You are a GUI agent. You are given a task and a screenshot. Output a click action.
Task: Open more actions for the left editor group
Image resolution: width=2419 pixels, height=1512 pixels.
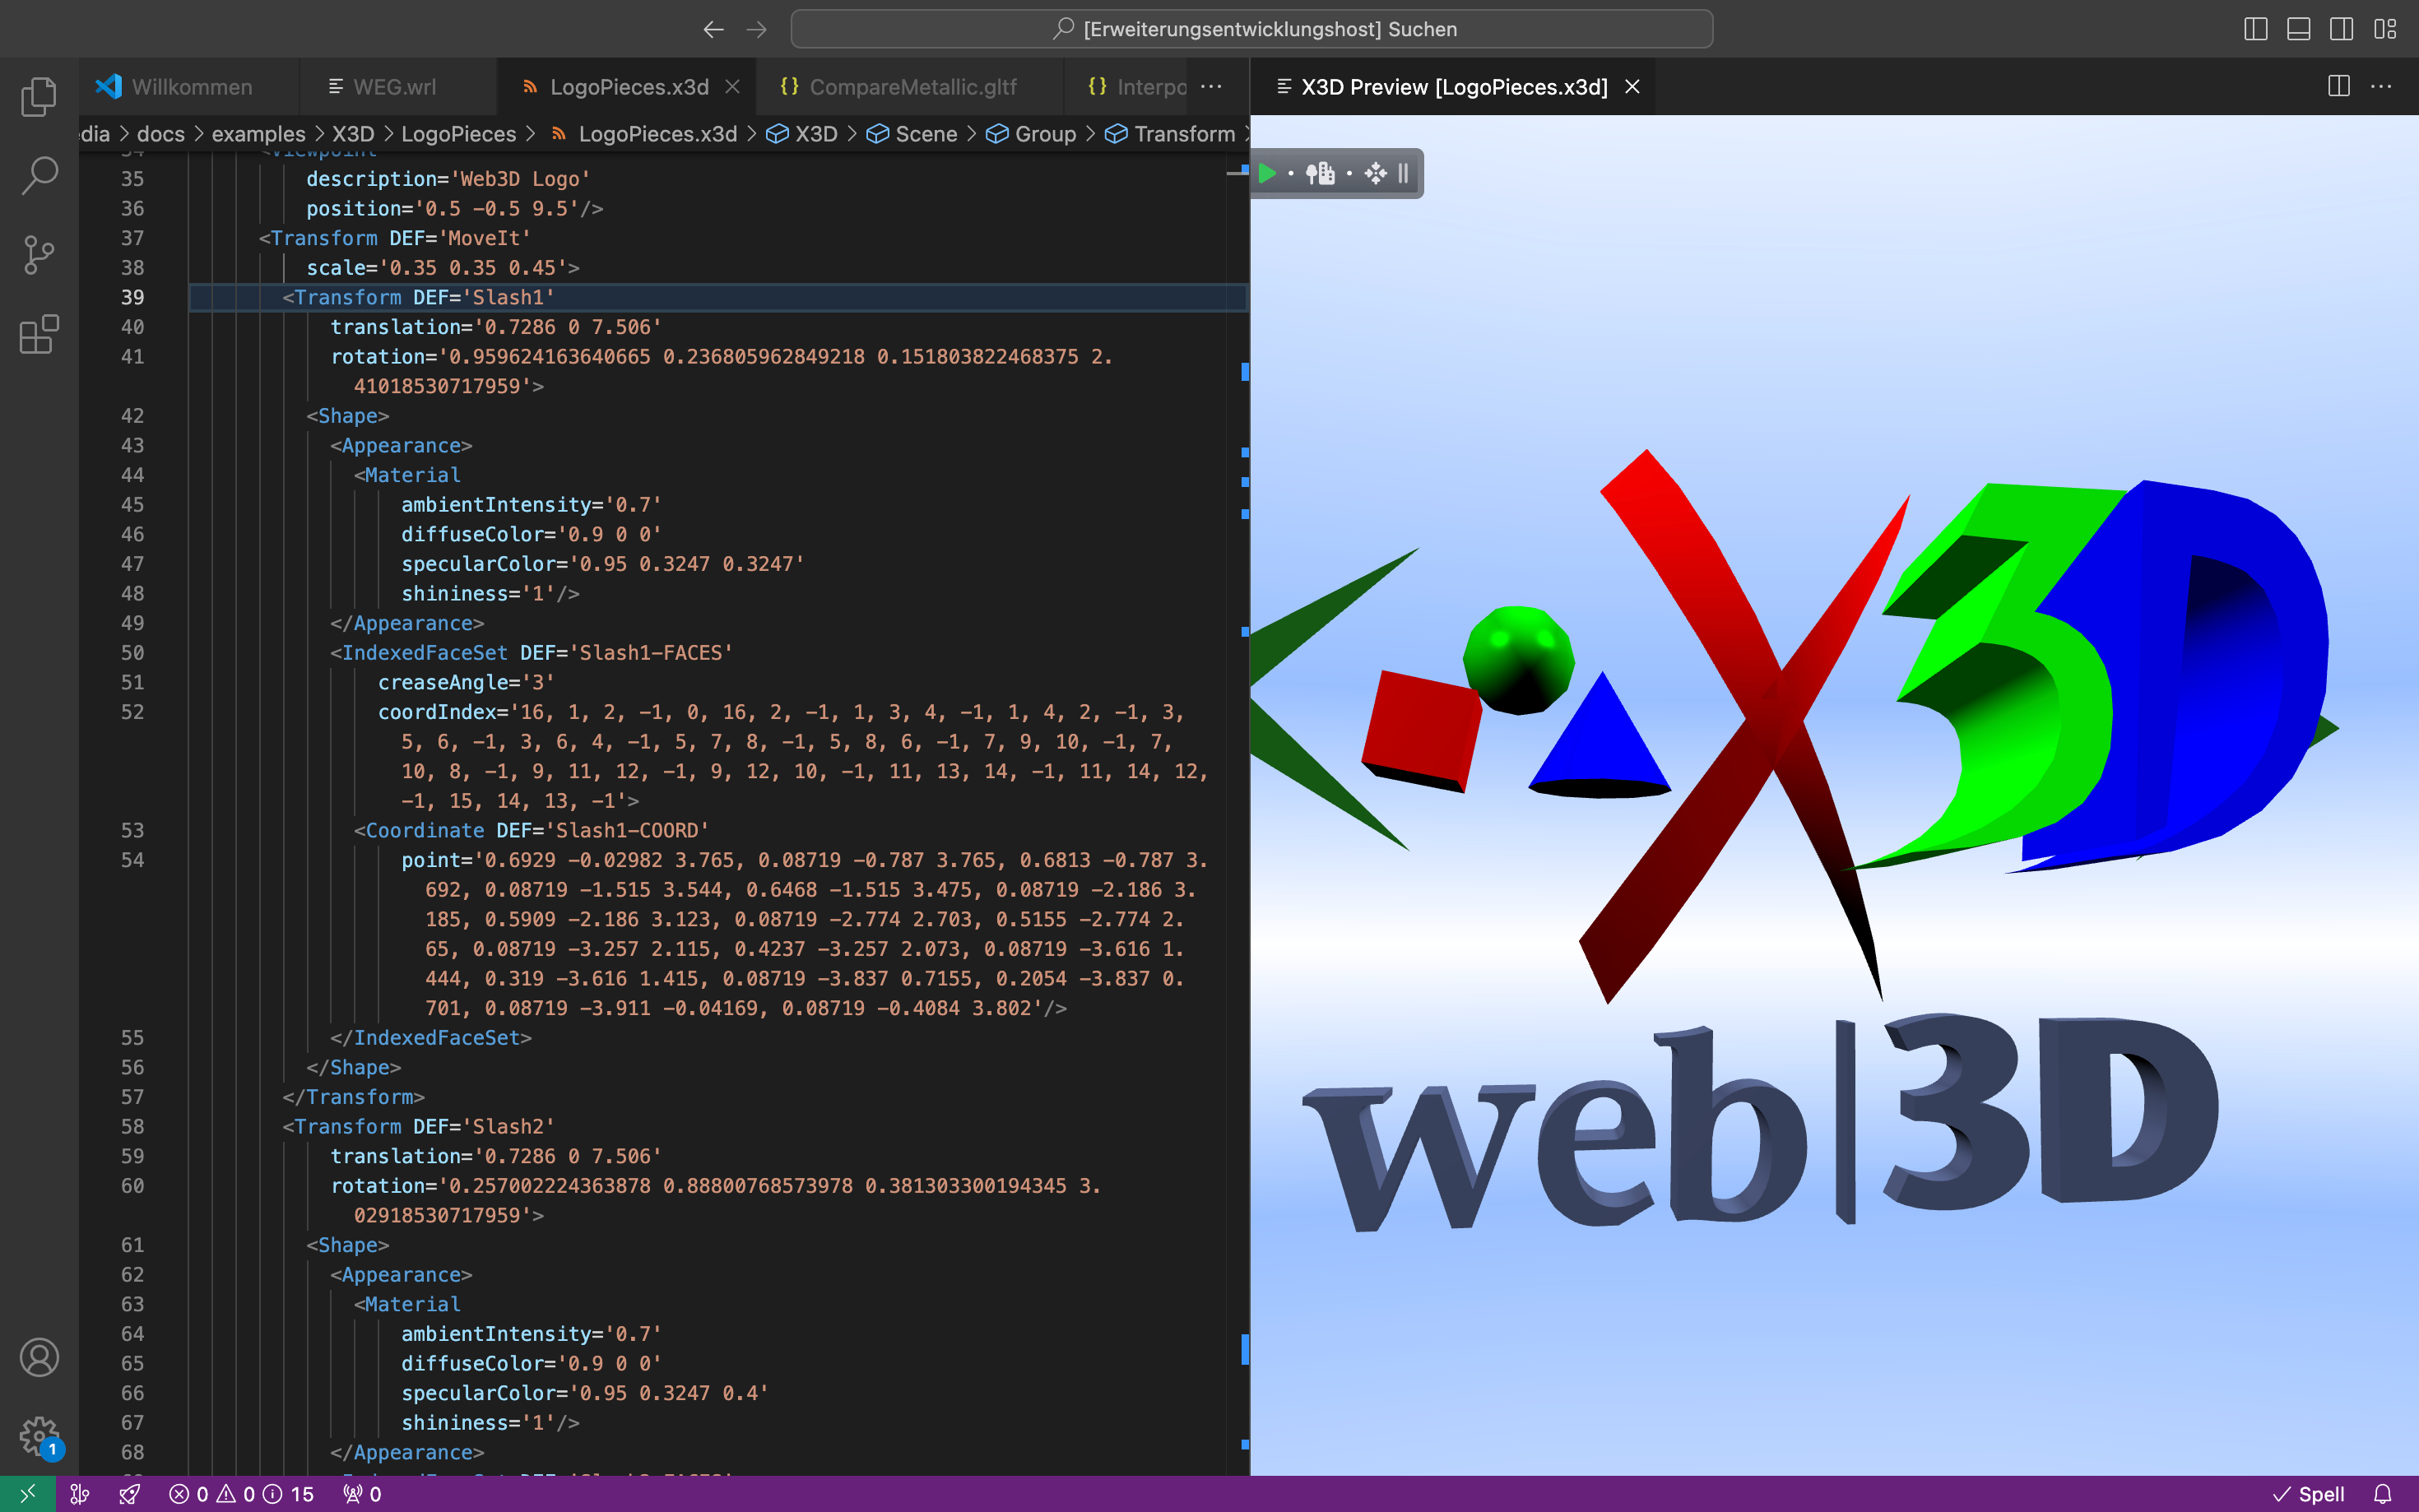1211,86
